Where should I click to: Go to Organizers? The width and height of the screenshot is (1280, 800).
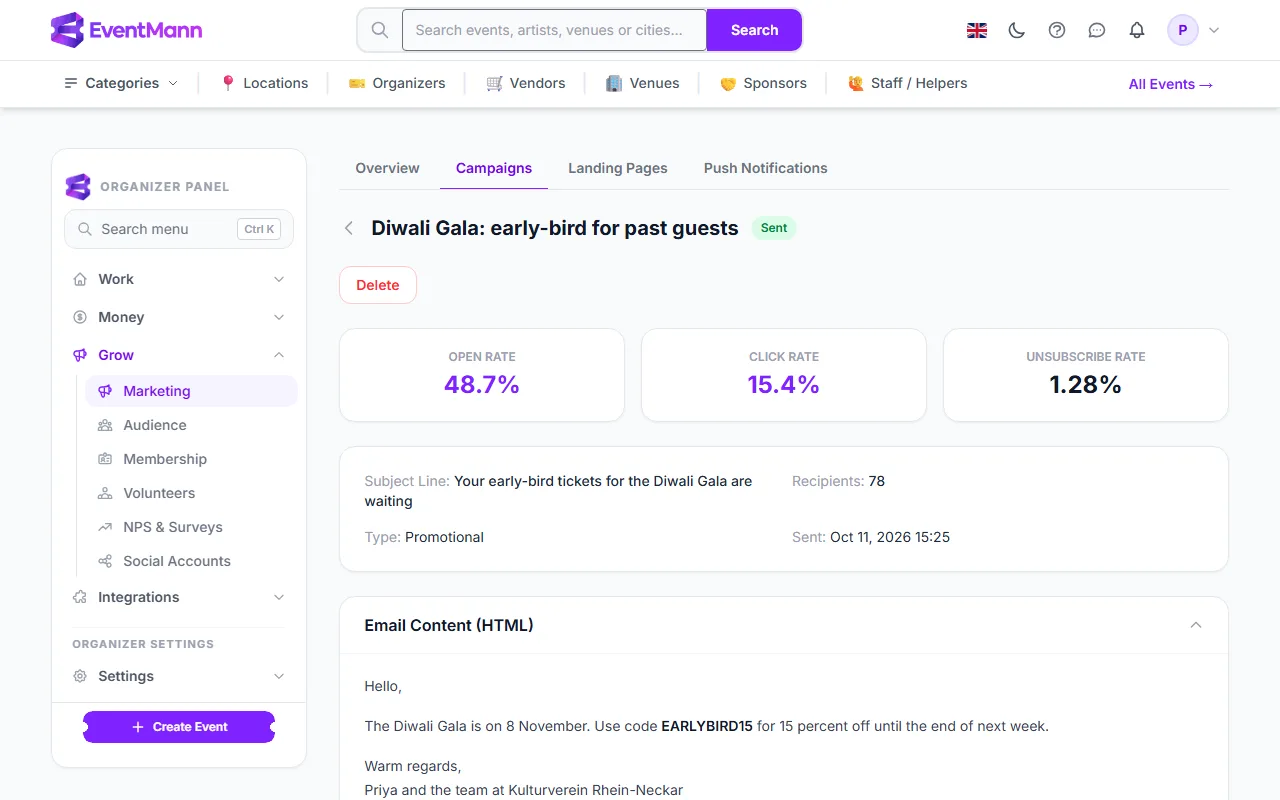pyautogui.click(x=397, y=83)
